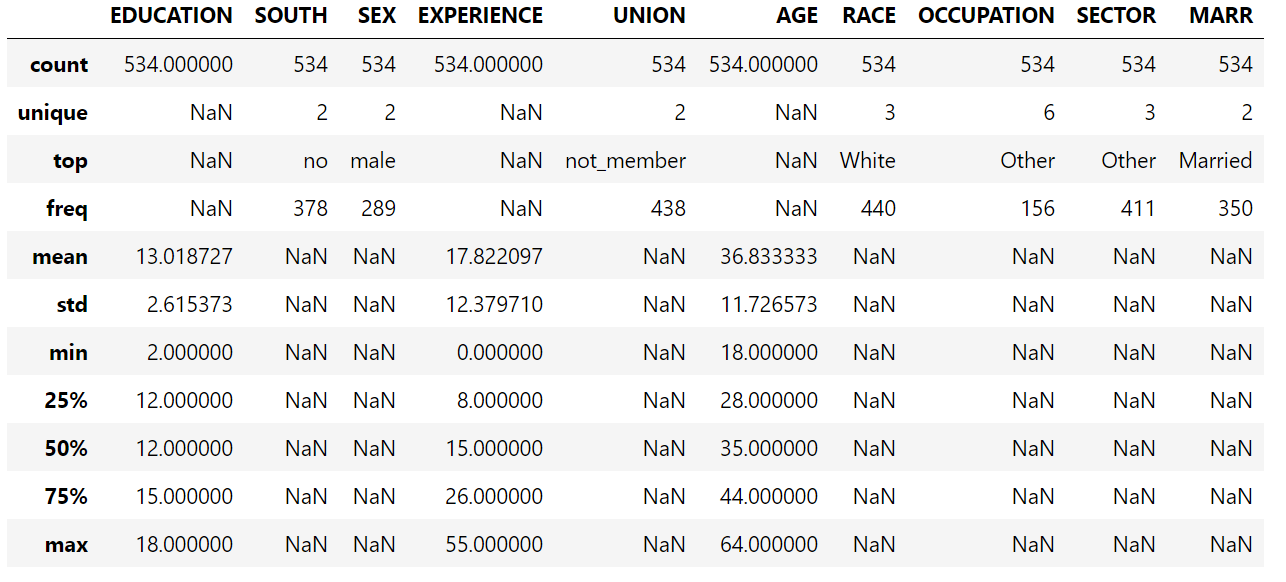This screenshot has width=1286, height=582.
Task: Click the not_member cell under UNION
Action: pyautogui.click(x=625, y=161)
